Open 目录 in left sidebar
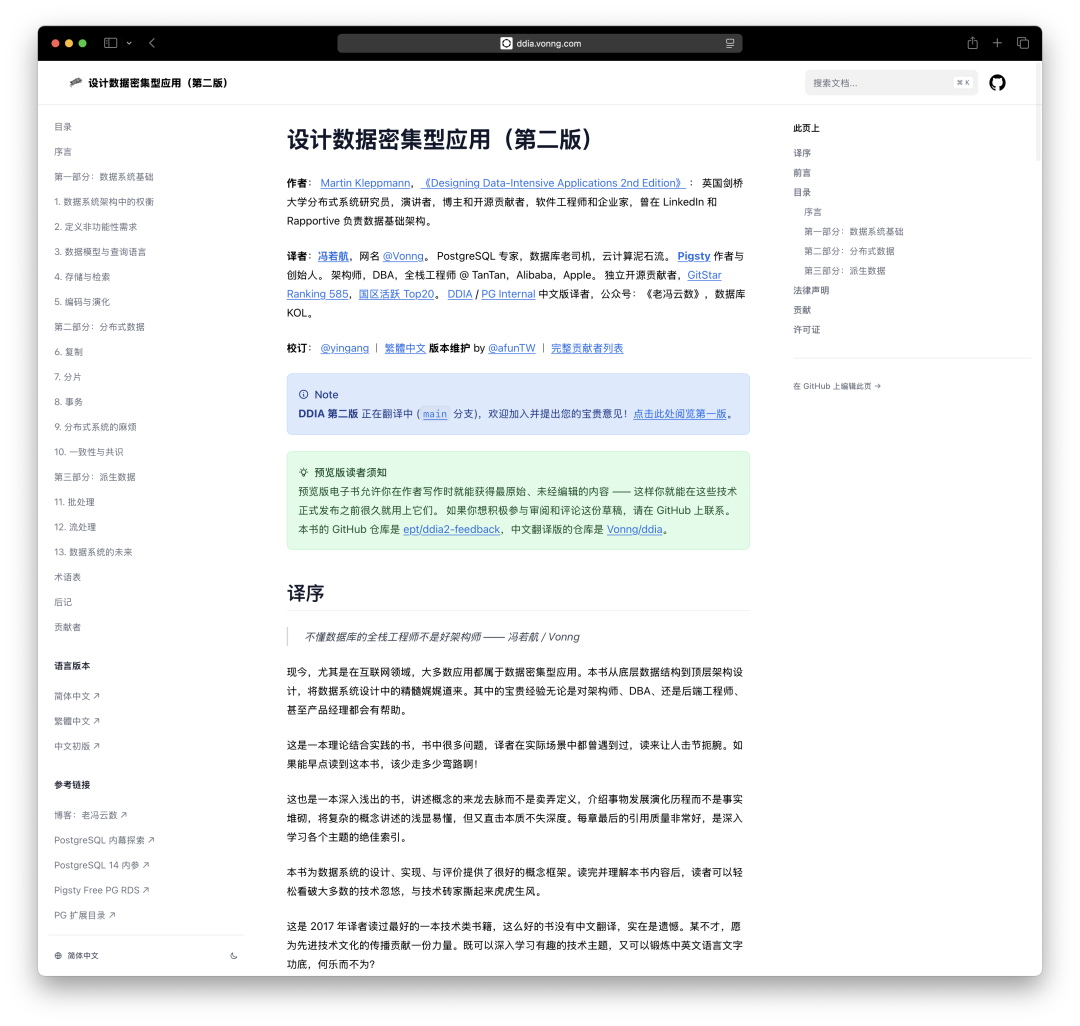Image resolution: width=1080 pixels, height=1026 pixels. [x=63, y=127]
